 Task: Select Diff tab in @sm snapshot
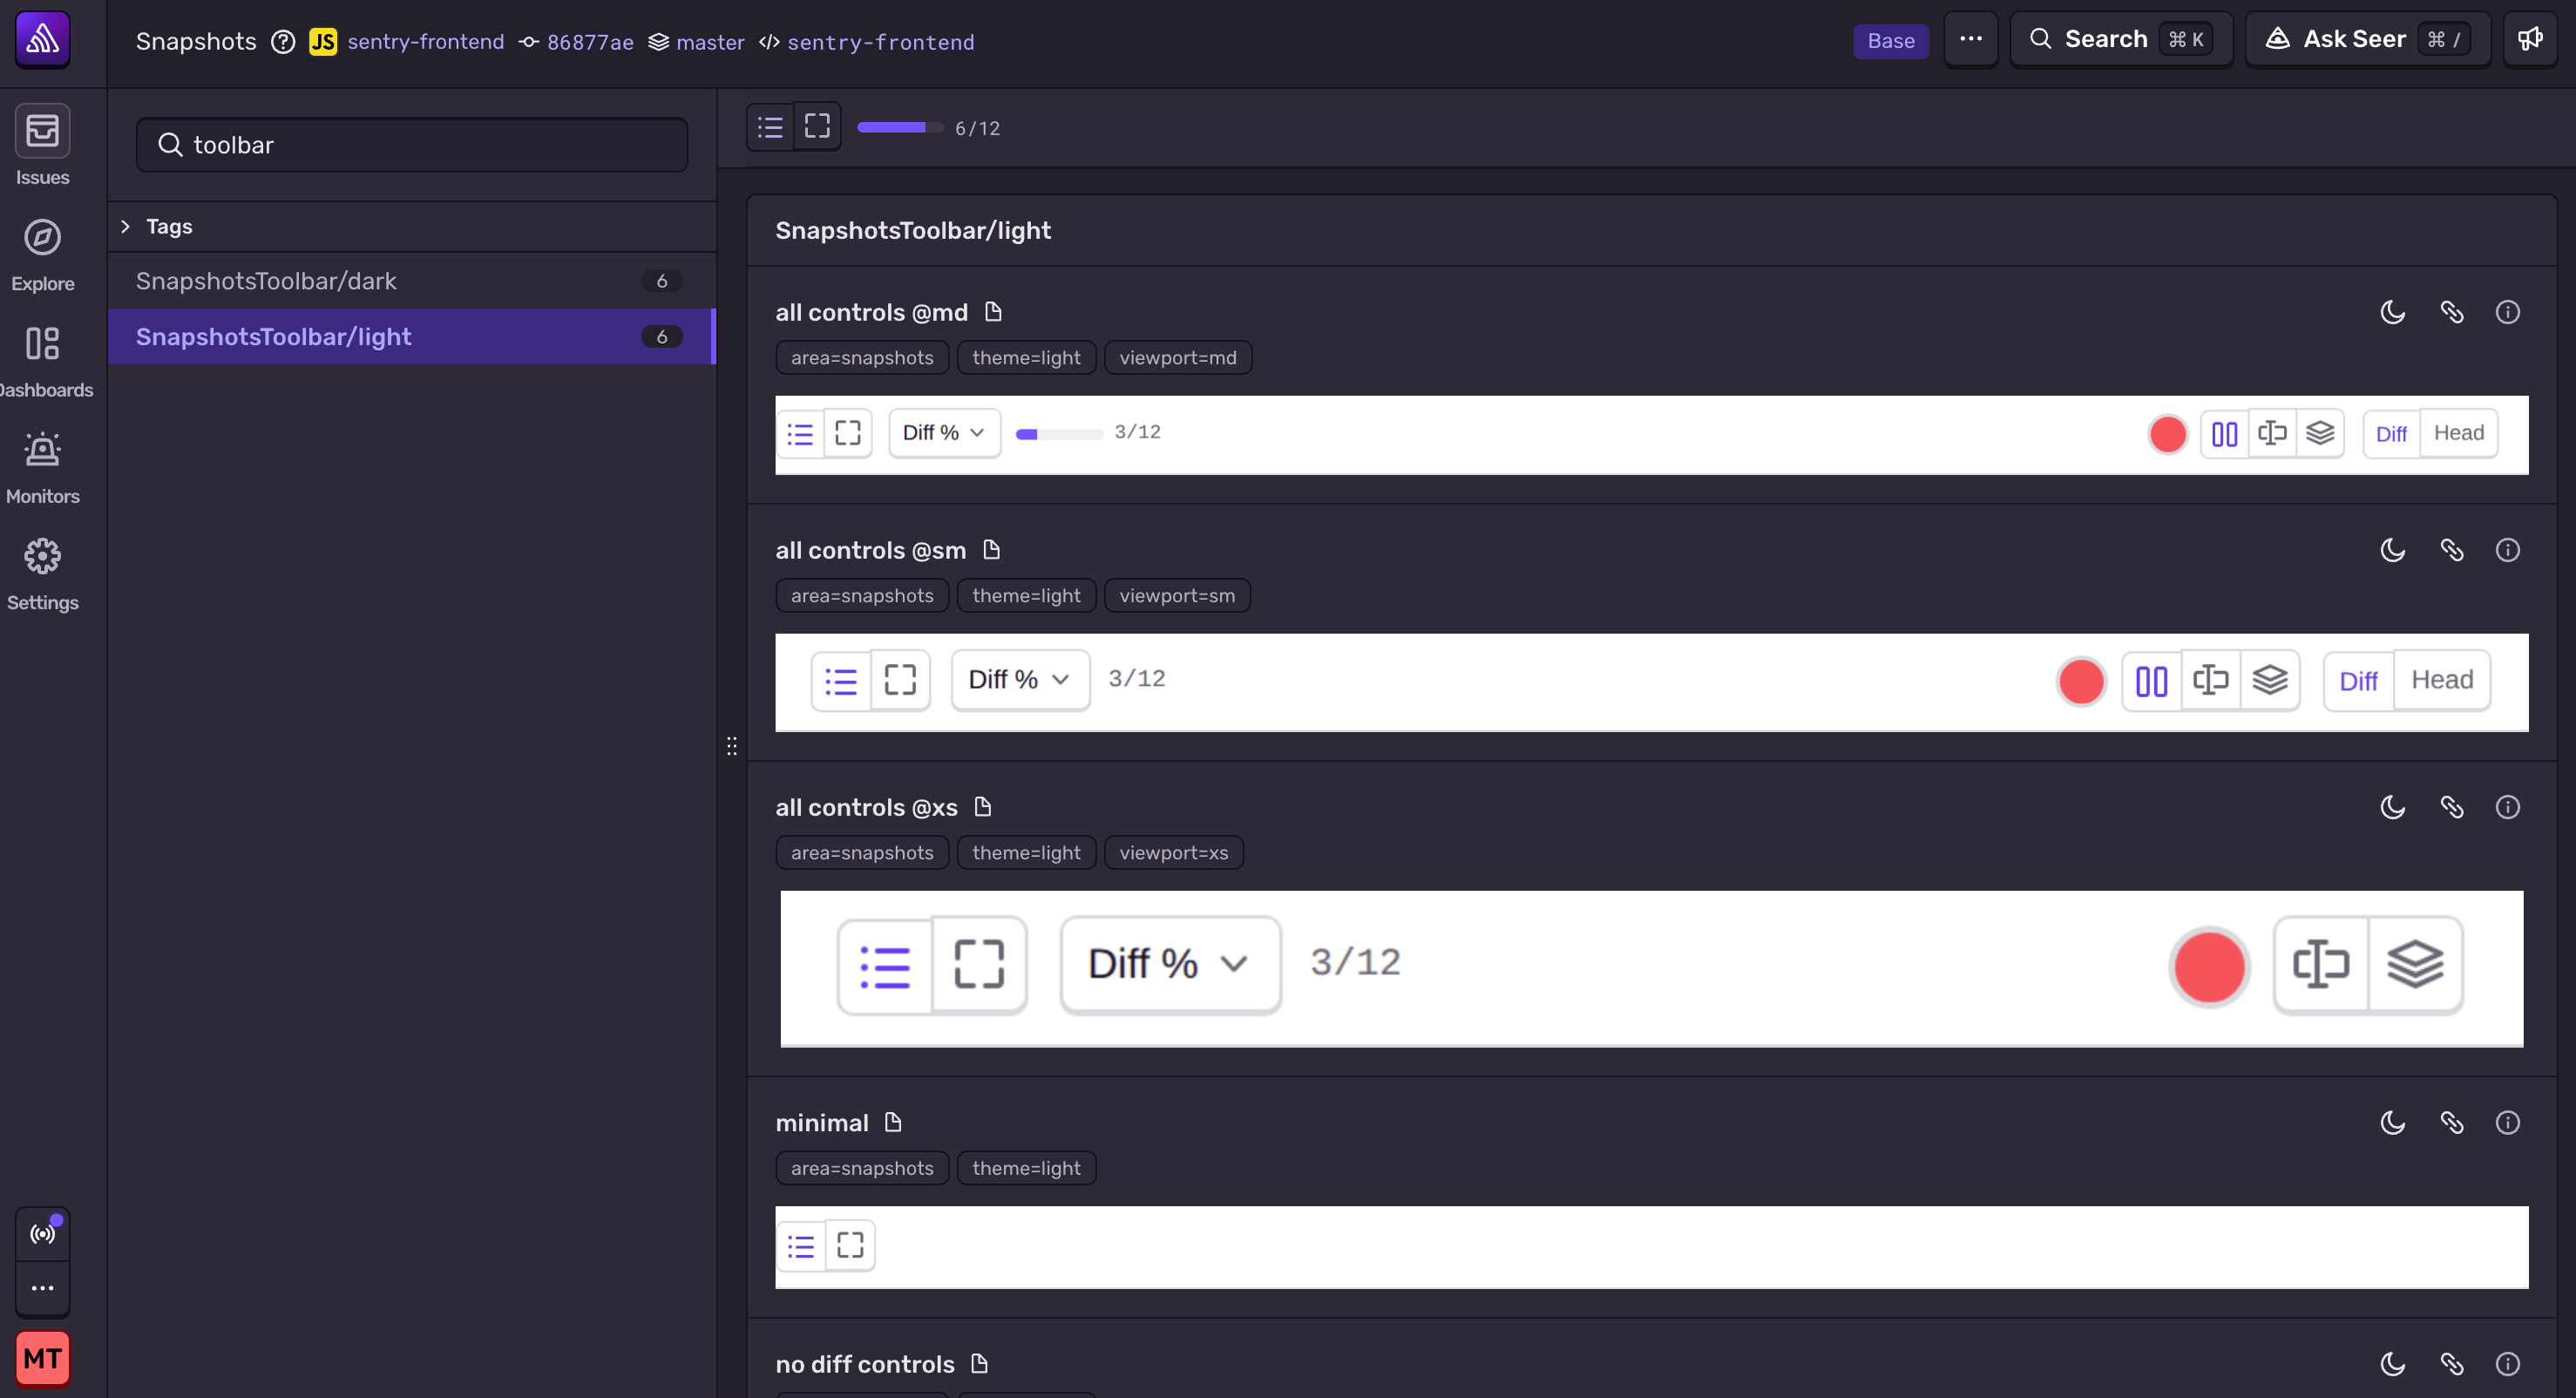2358,681
